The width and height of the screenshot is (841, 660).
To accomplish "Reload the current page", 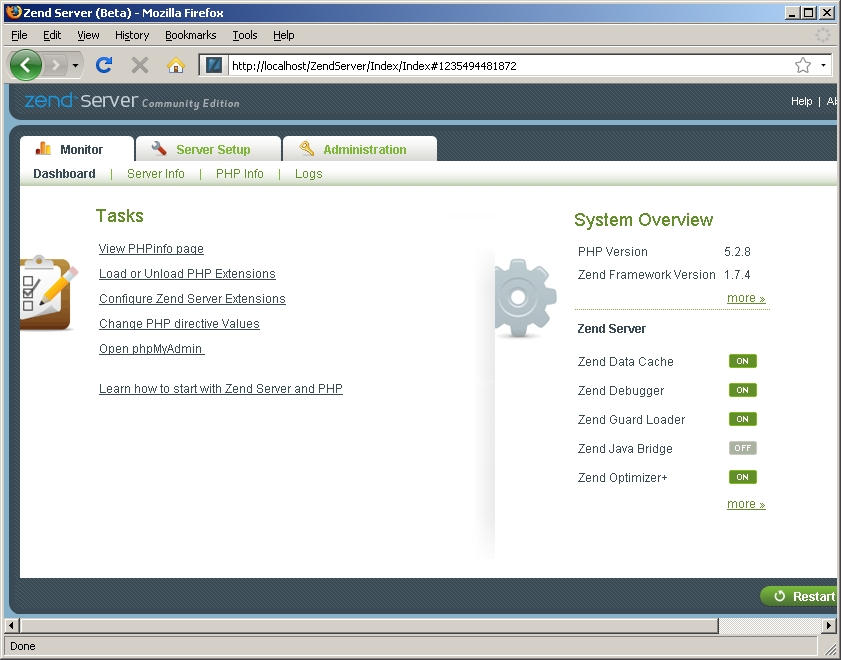I will [x=103, y=65].
